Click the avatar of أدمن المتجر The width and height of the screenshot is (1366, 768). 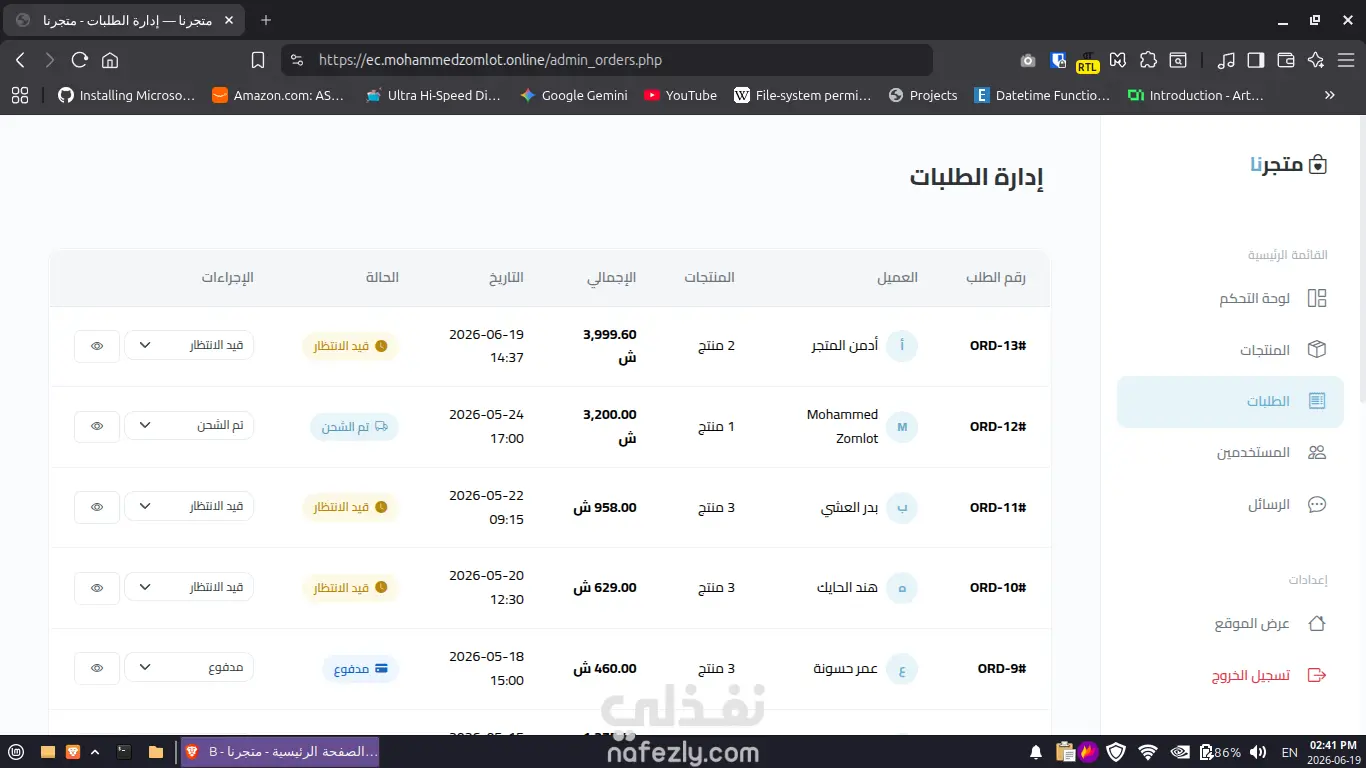(x=902, y=346)
